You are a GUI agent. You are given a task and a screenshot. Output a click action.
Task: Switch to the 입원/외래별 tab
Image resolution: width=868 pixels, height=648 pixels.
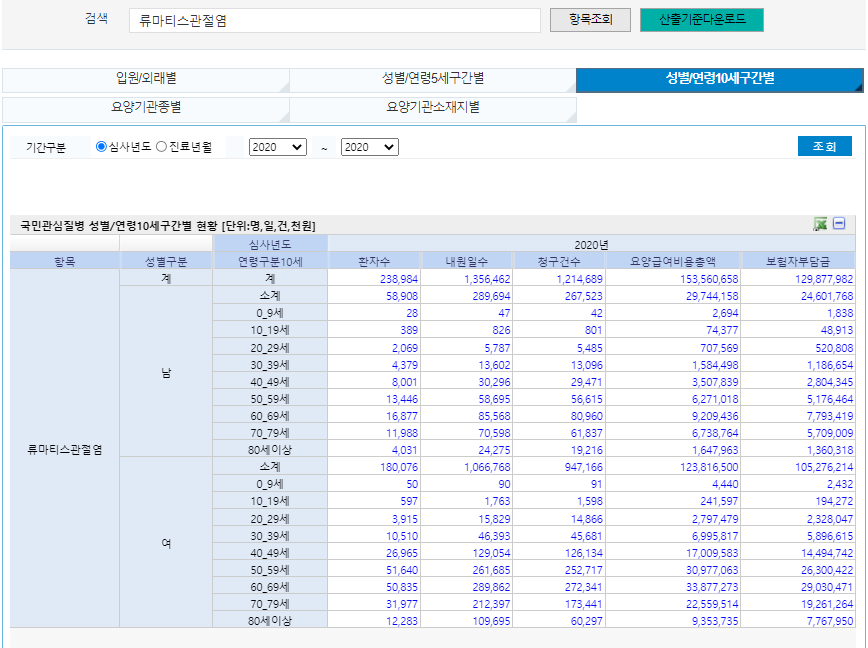[146, 79]
